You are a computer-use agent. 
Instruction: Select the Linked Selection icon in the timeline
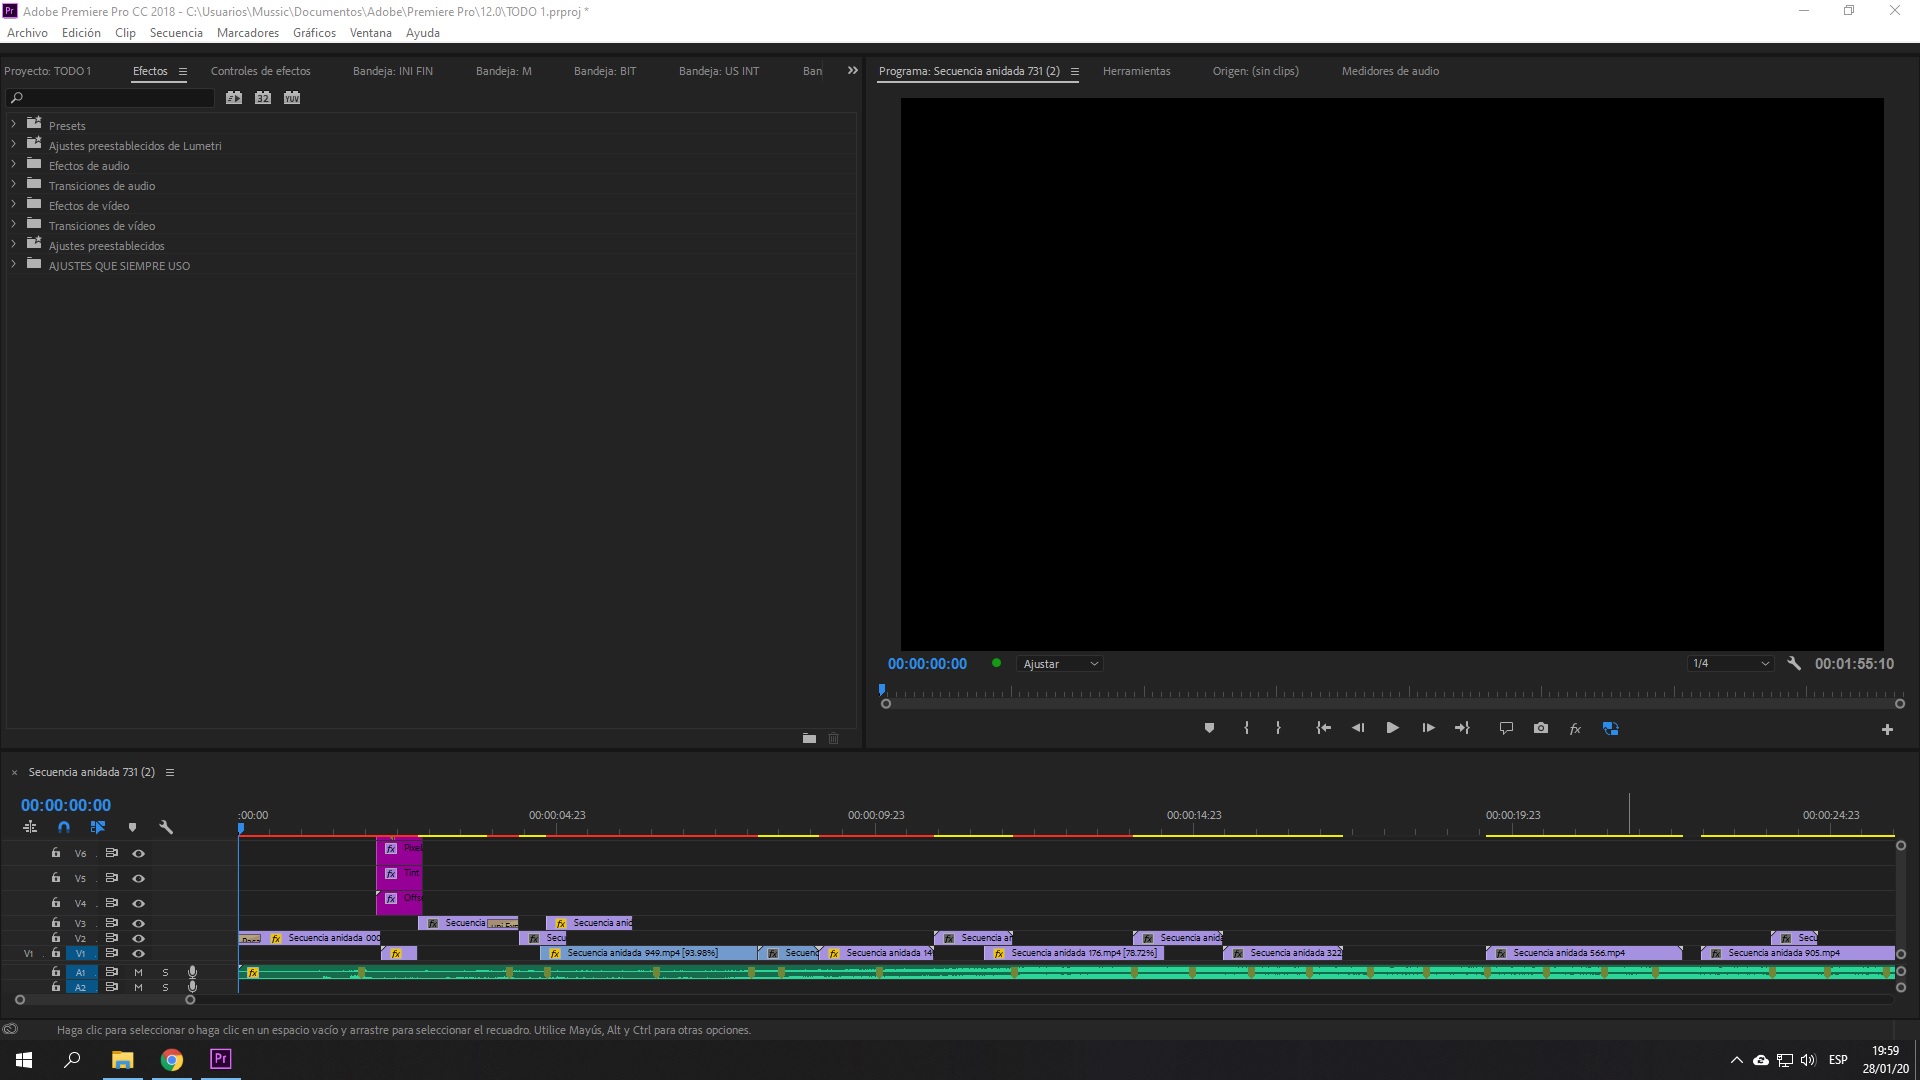pyautogui.click(x=98, y=827)
